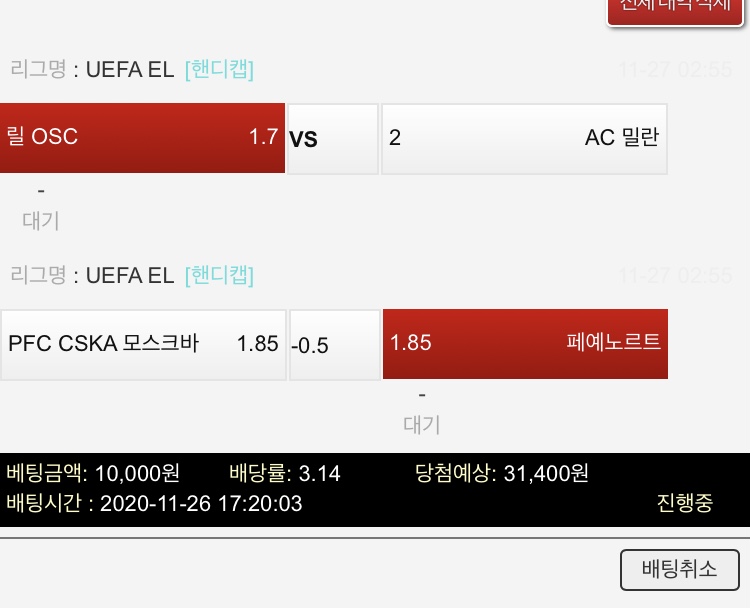Click the 배당률 3.14 value
Image resolution: width=750 pixels, height=608 pixels.
click(285, 473)
